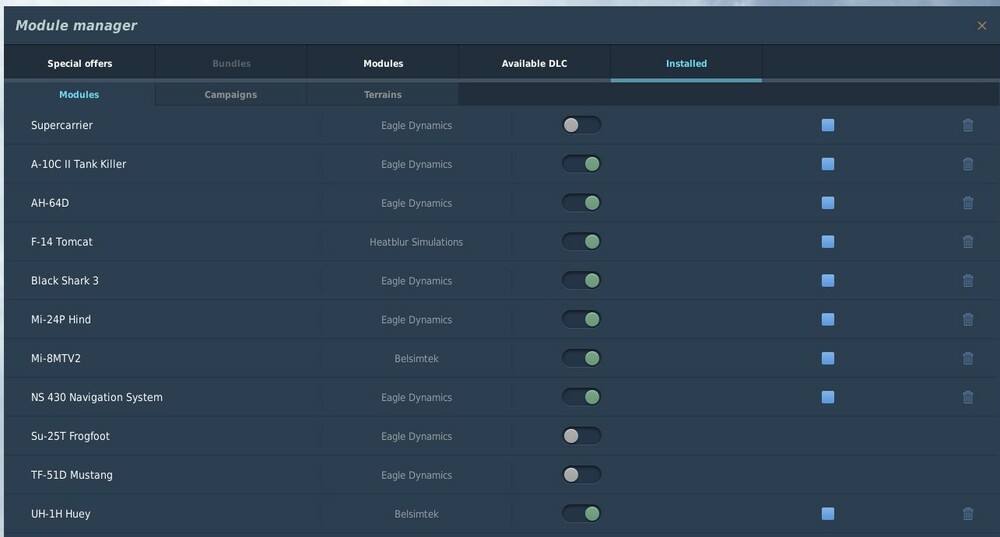The width and height of the screenshot is (1000, 537).
Task: Enable the Supercarrier module switch
Action: [x=582, y=125]
